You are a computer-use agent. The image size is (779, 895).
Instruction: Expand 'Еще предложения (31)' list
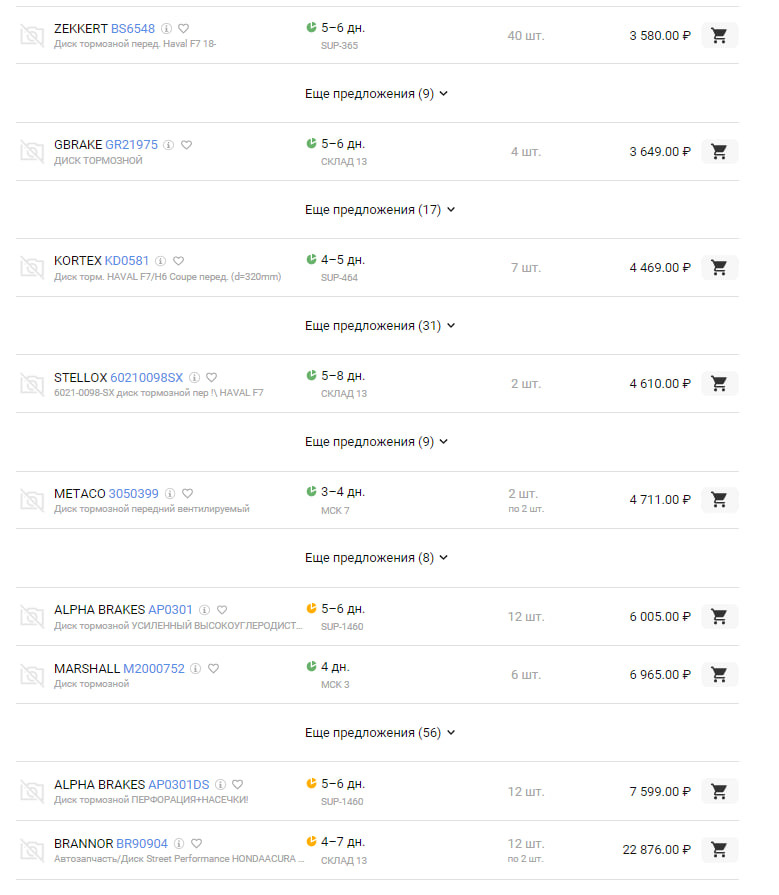click(x=379, y=326)
